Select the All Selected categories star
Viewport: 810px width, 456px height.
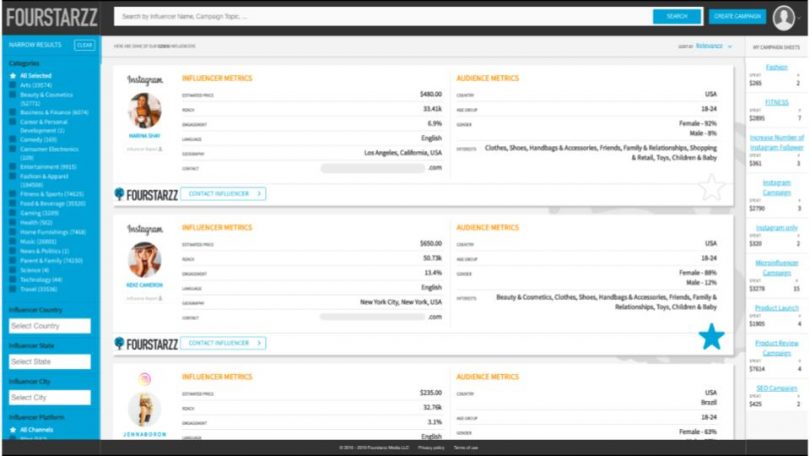(x=13, y=76)
